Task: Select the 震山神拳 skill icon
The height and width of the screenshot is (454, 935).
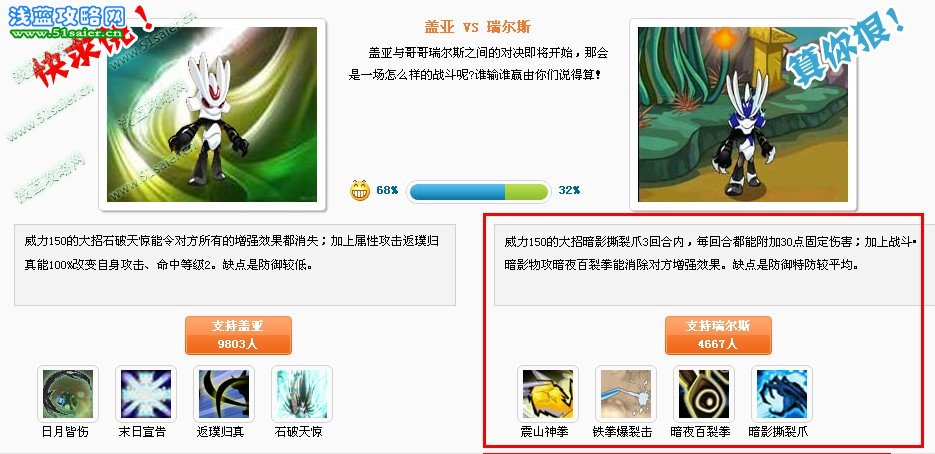Action: coord(548,394)
